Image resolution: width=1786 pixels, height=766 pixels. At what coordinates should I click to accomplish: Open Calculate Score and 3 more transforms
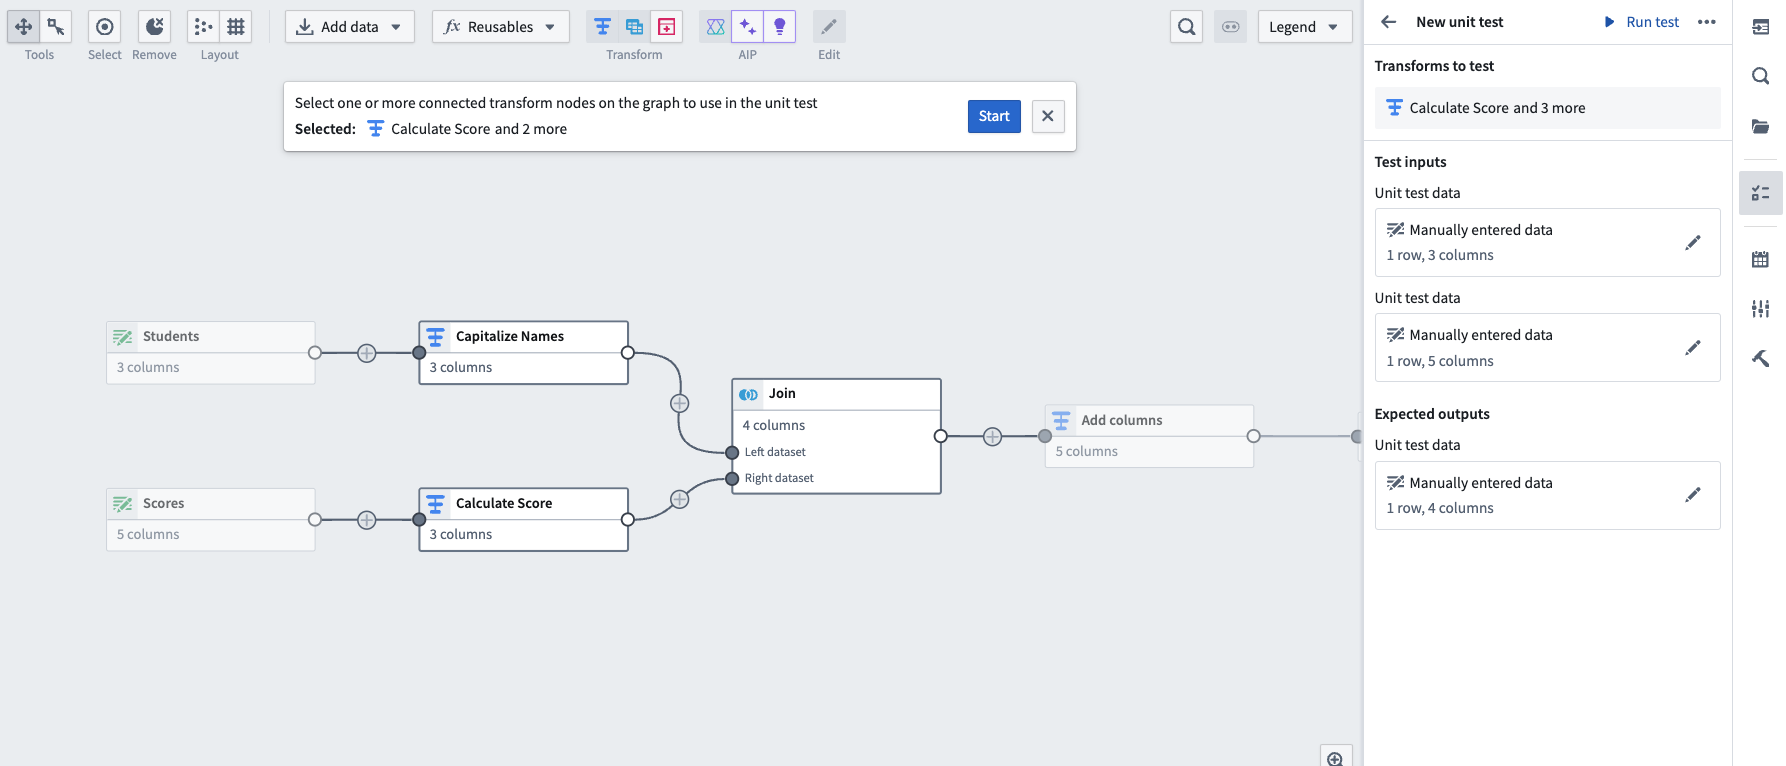pyautogui.click(x=1547, y=108)
